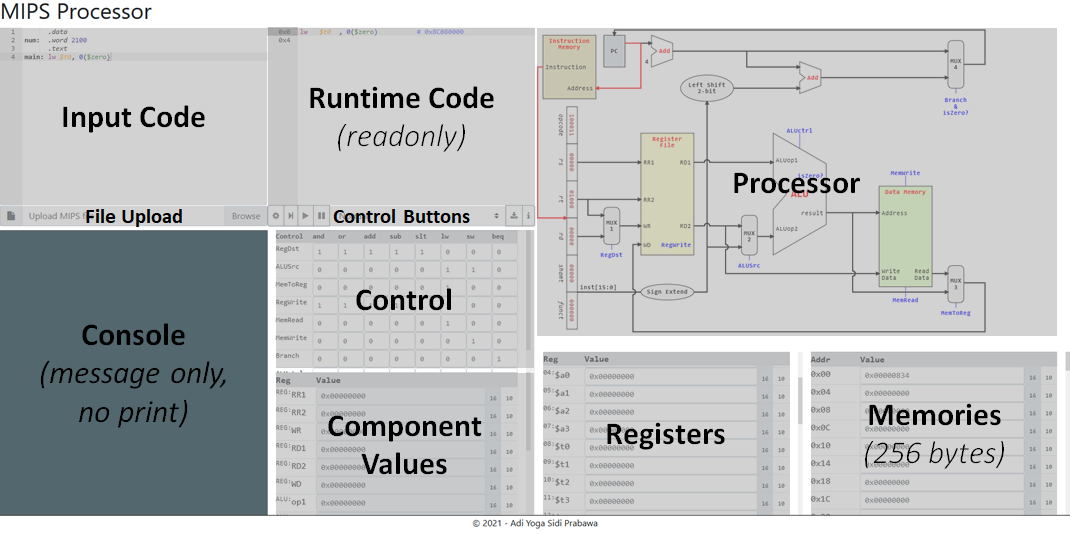
Task: Click the control table vertical scrollbar
Action: (x=529, y=290)
